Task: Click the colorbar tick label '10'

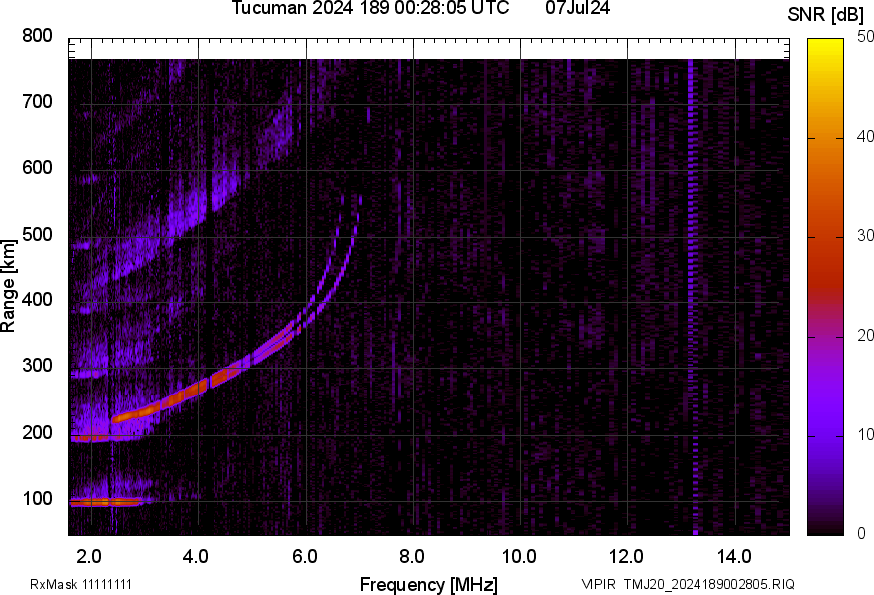Action: [865, 434]
